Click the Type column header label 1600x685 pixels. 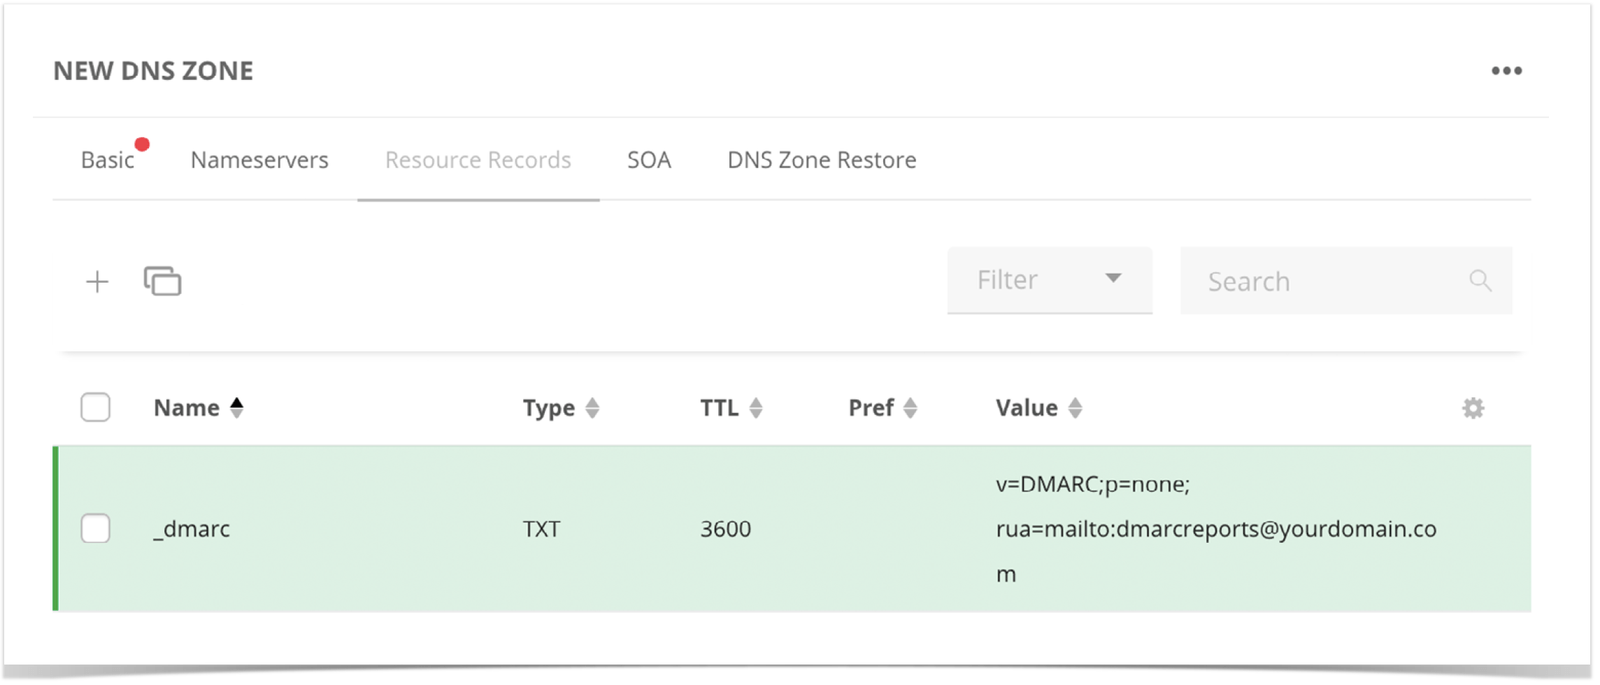pyautogui.click(x=548, y=408)
